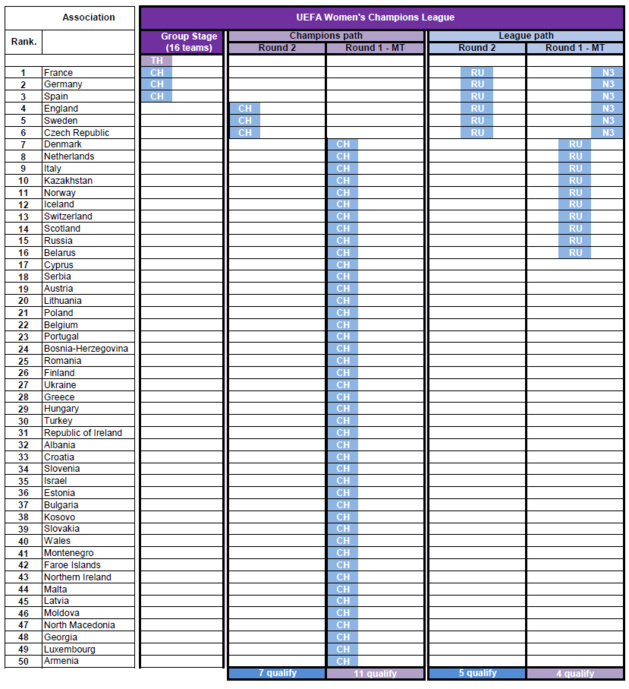Click the "Faroe Islands" association name

click(72, 565)
